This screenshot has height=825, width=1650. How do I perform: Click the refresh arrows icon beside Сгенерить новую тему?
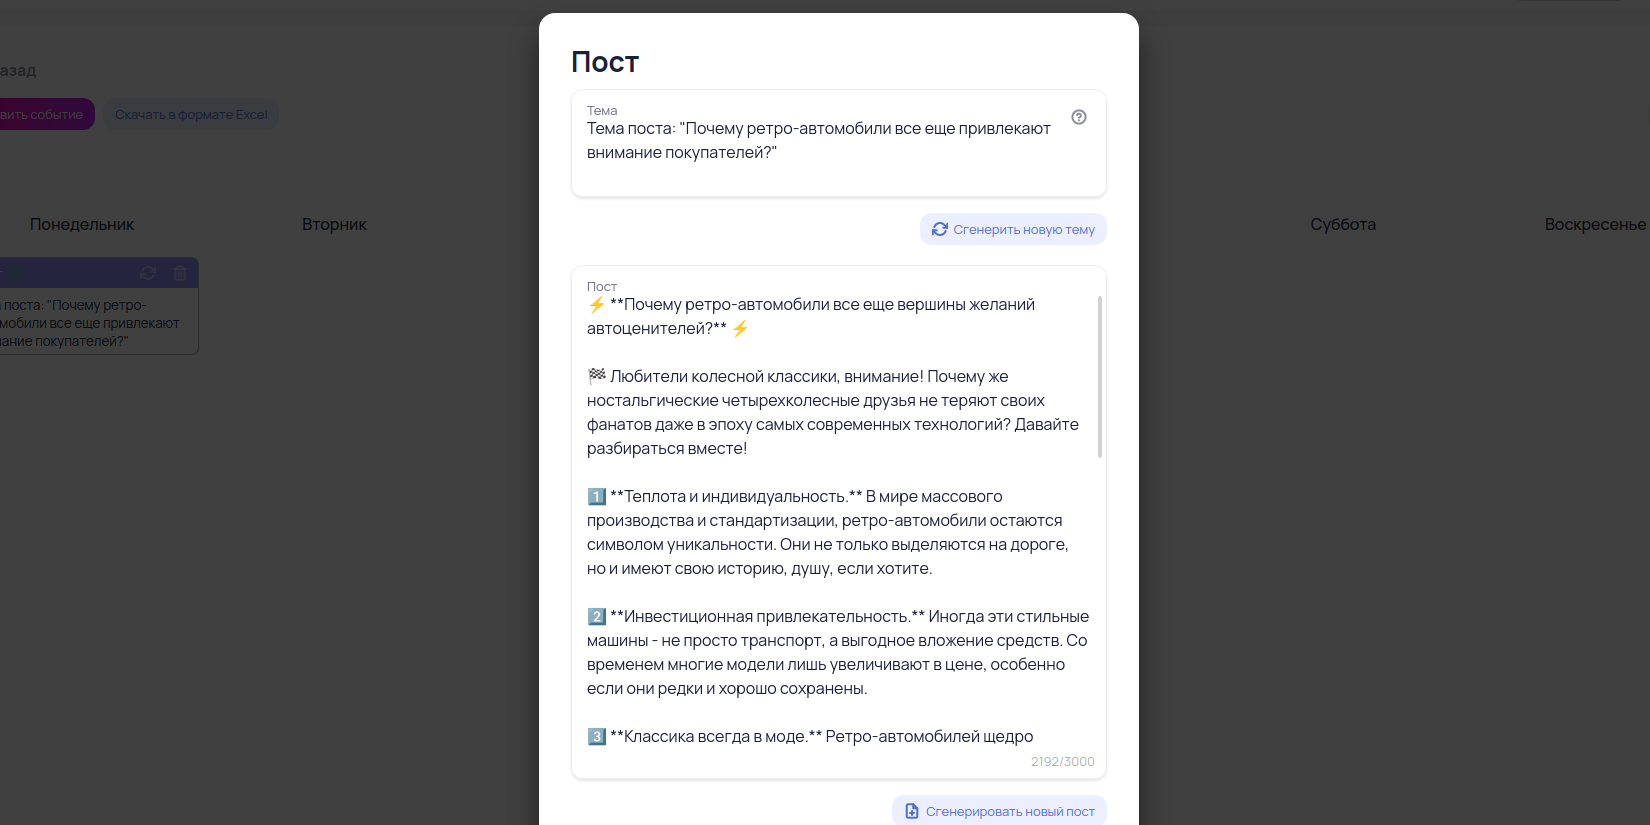pyautogui.click(x=939, y=229)
